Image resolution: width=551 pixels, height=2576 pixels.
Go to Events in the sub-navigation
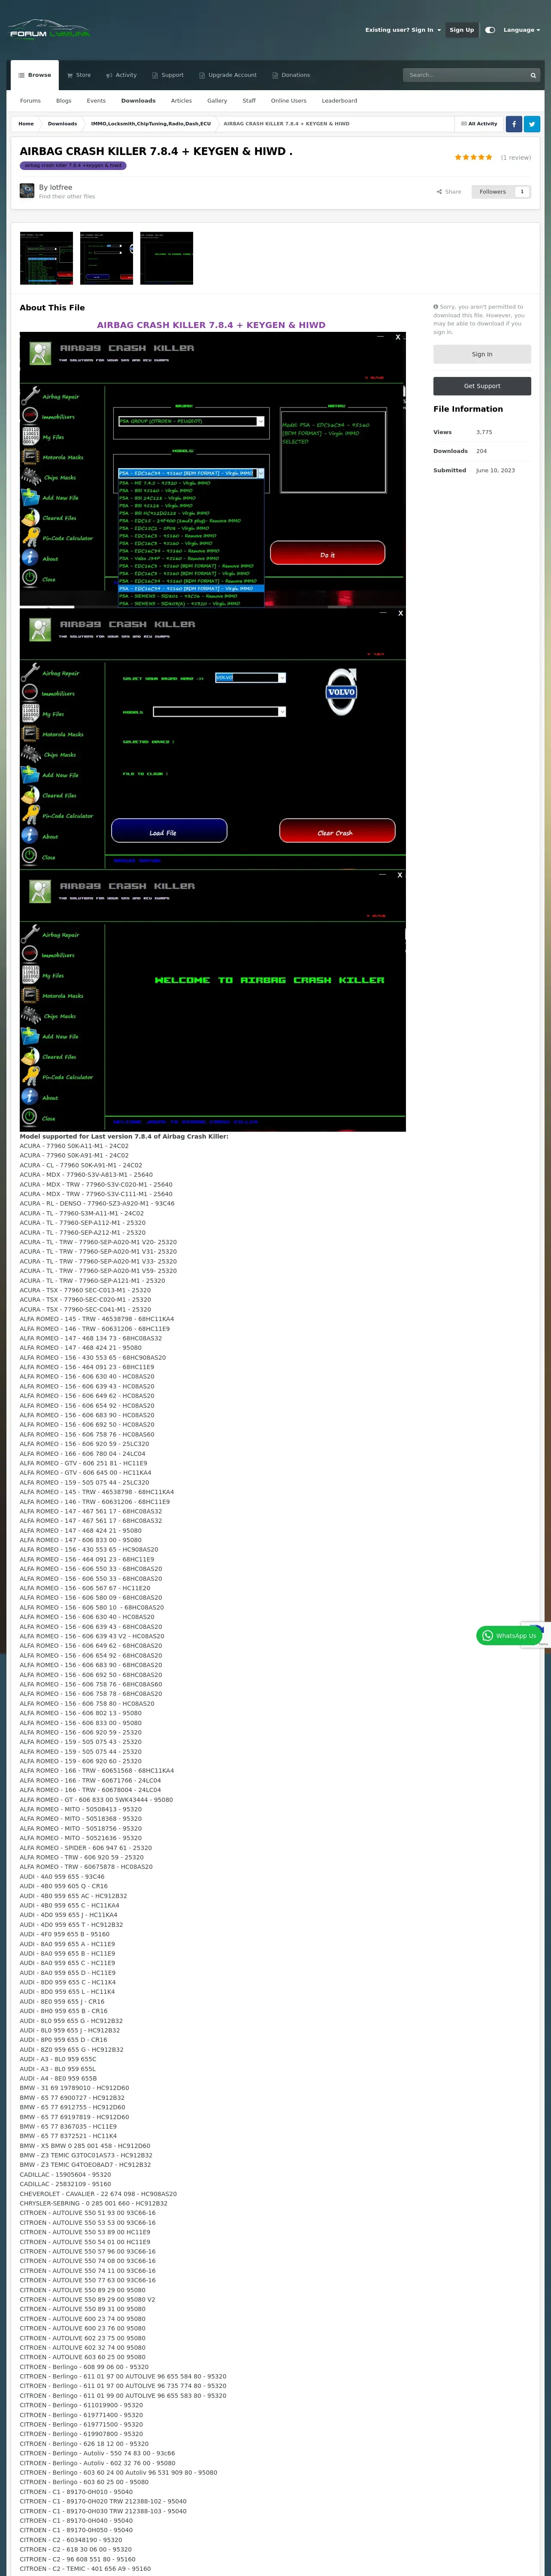(96, 101)
